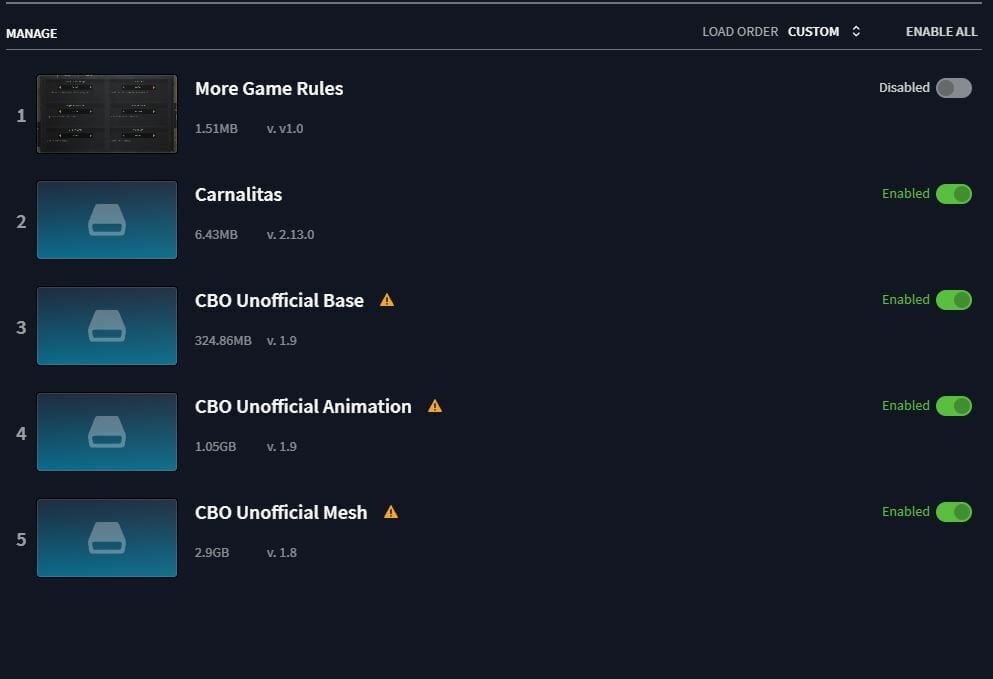993x679 pixels.
Task: Open the Load Order Custom dropdown
Action: (x=813, y=32)
